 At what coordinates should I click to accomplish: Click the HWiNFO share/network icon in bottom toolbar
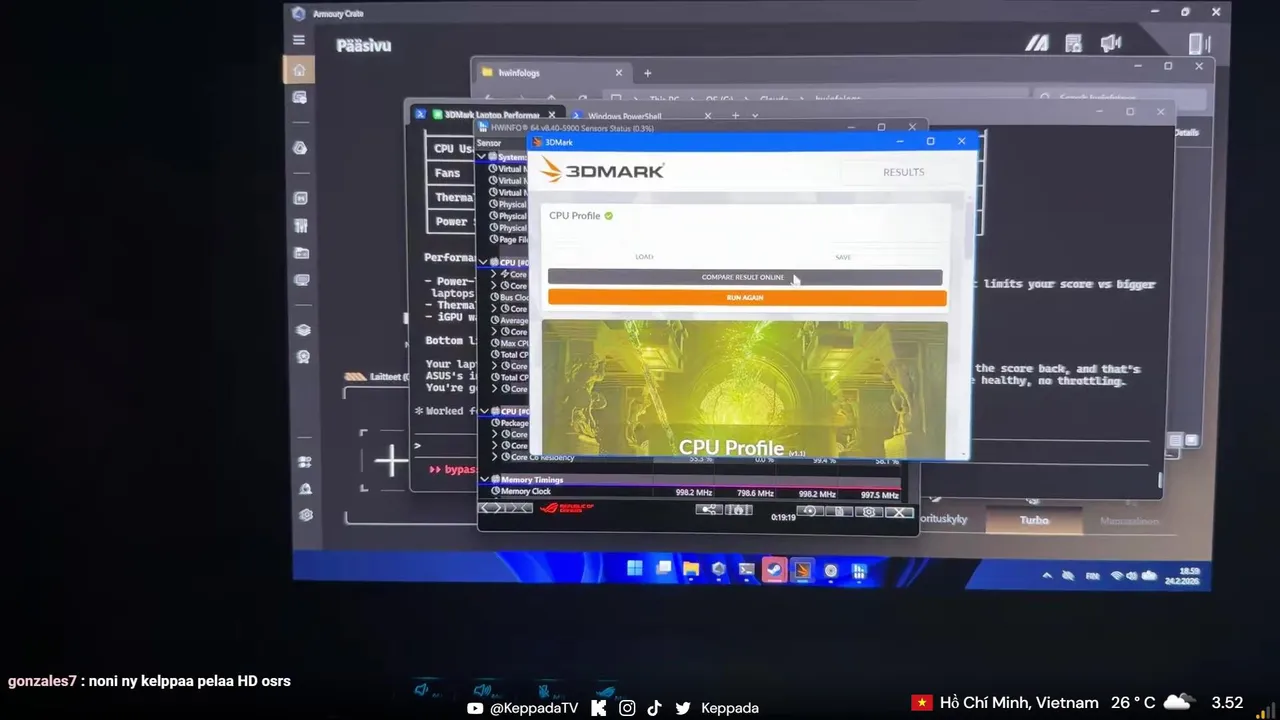(x=708, y=511)
